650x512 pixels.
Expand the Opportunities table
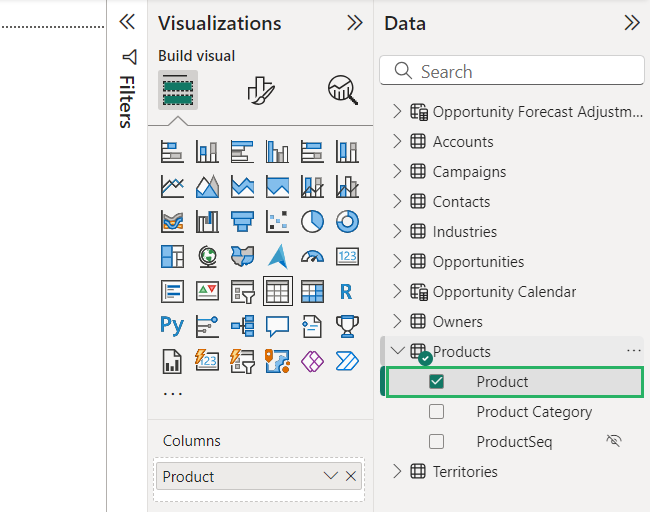click(397, 262)
